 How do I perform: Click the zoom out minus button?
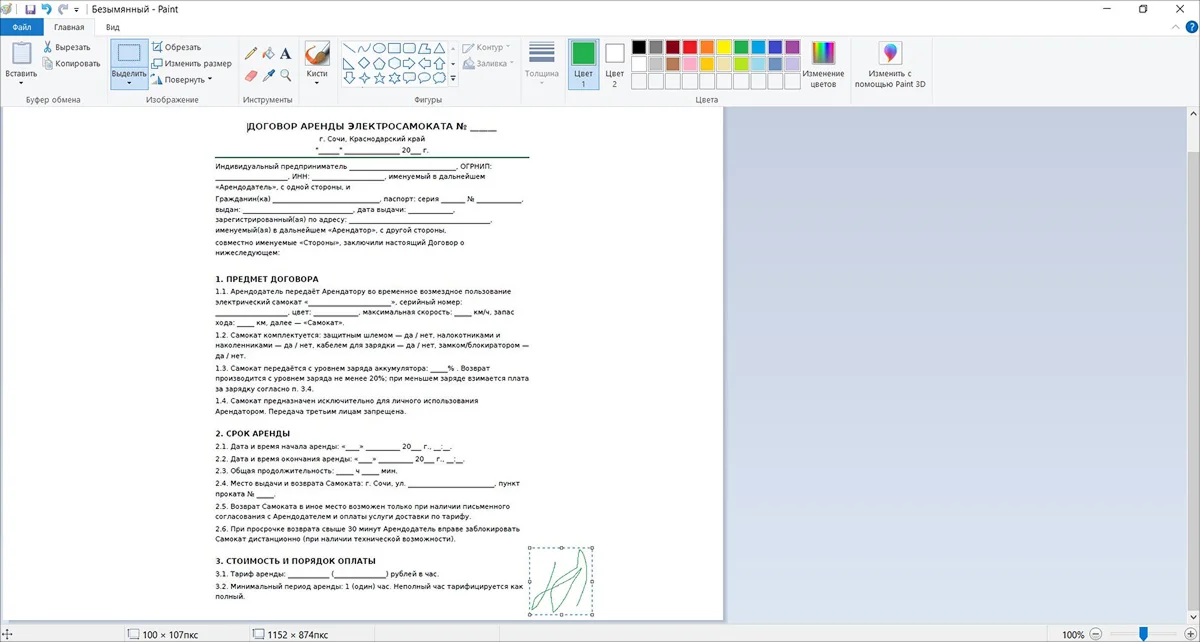tap(1097, 634)
